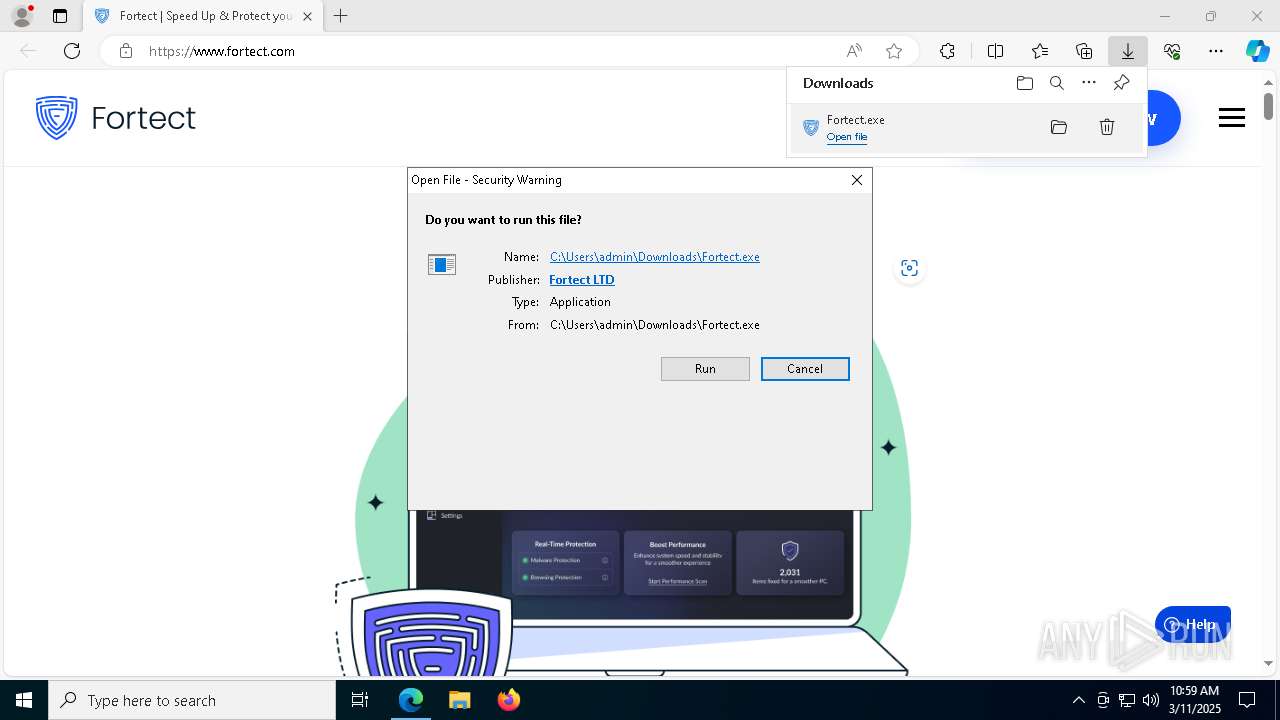The image size is (1280, 720).
Task: Open the notification center icon
Action: [1247, 700]
